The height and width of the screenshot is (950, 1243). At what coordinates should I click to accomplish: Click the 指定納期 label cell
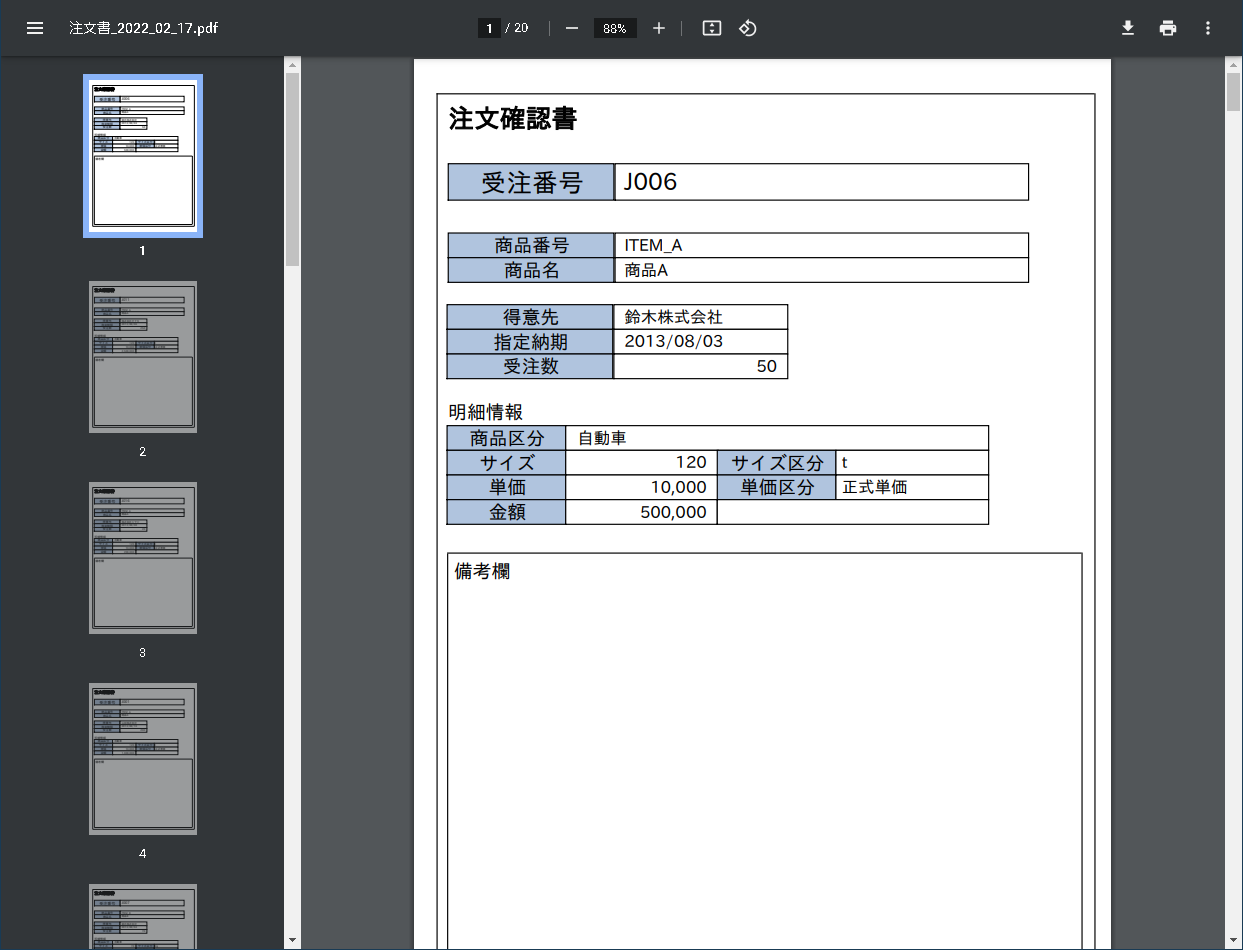tap(530, 342)
